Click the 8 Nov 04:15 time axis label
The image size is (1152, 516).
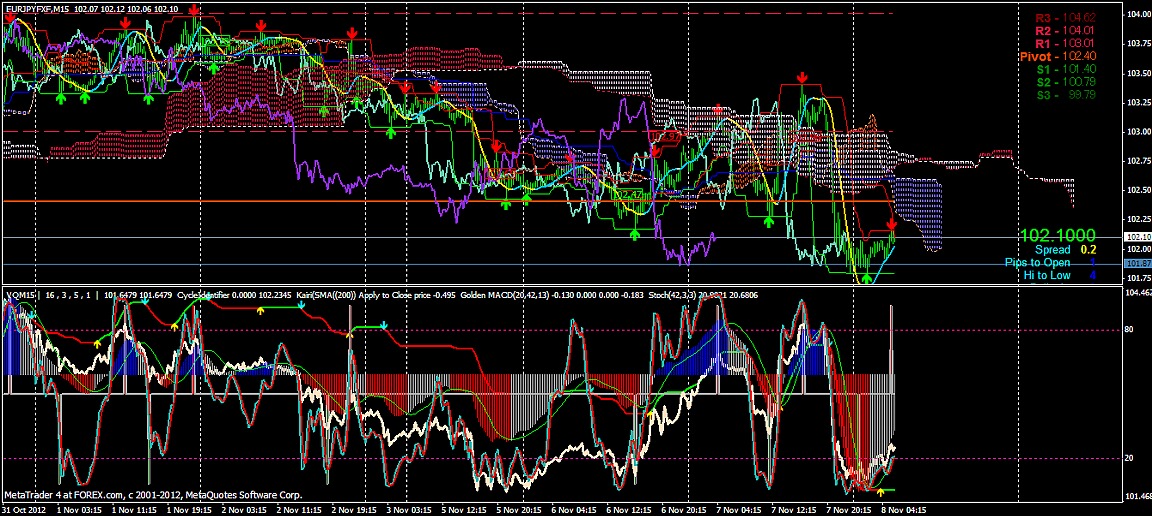click(x=903, y=509)
